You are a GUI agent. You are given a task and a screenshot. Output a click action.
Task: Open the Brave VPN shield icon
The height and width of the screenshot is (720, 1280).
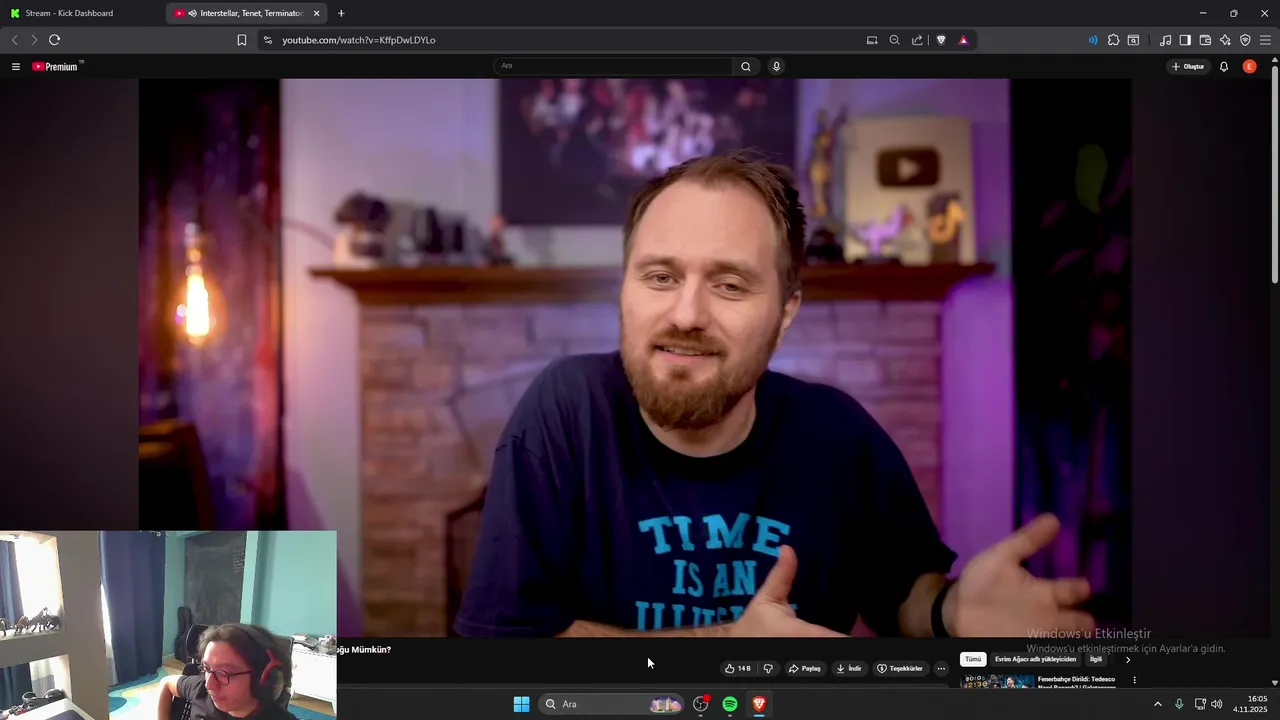pyautogui.click(x=1245, y=40)
